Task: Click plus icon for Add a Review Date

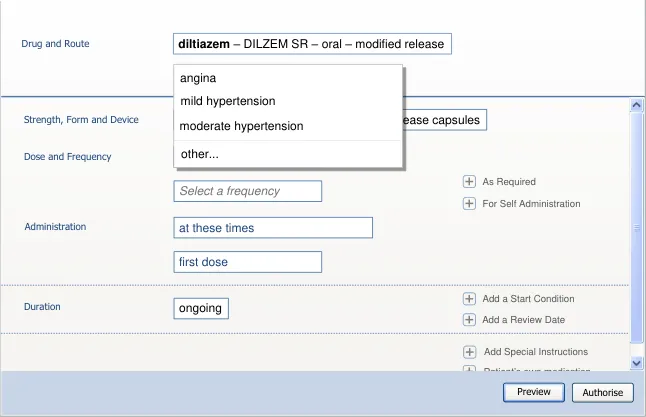Action: pos(469,320)
